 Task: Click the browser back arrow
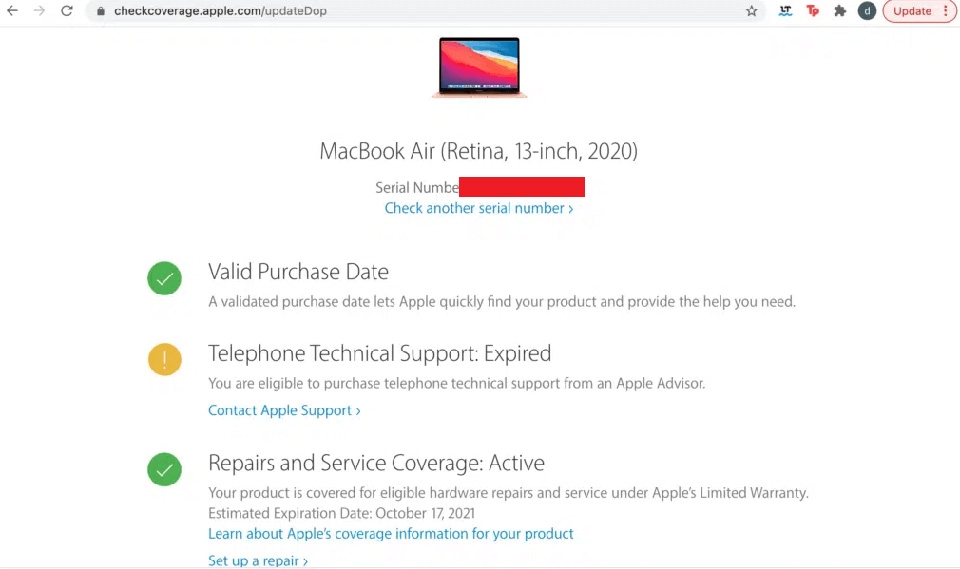click(12, 11)
